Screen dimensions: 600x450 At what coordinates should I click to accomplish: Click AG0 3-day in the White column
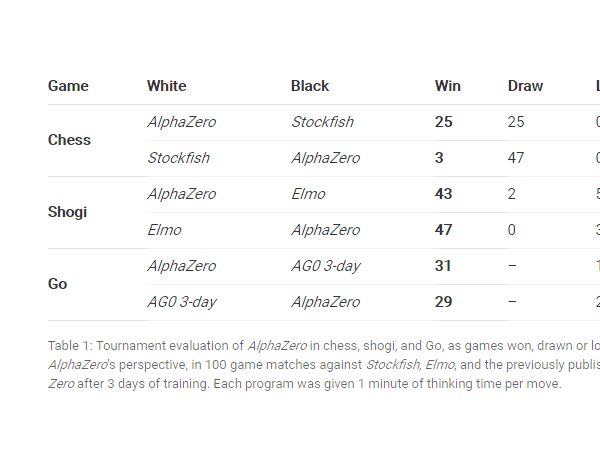click(x=181, y=302)
